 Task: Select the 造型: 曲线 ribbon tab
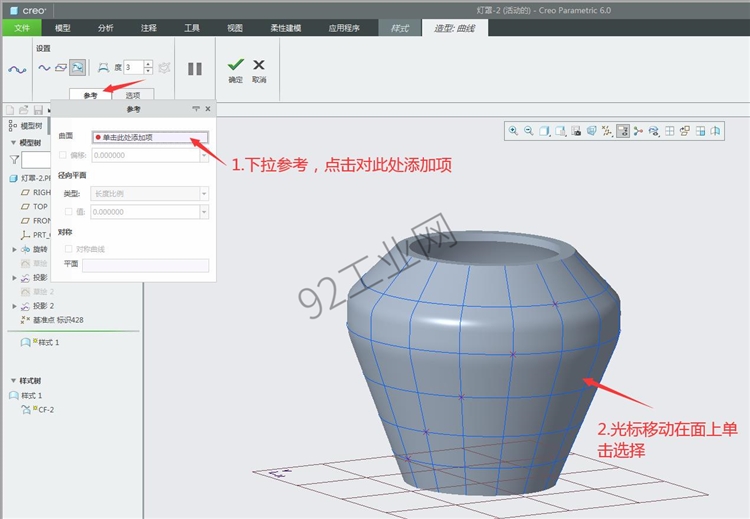pyautogui.click(x=455, y=28)
